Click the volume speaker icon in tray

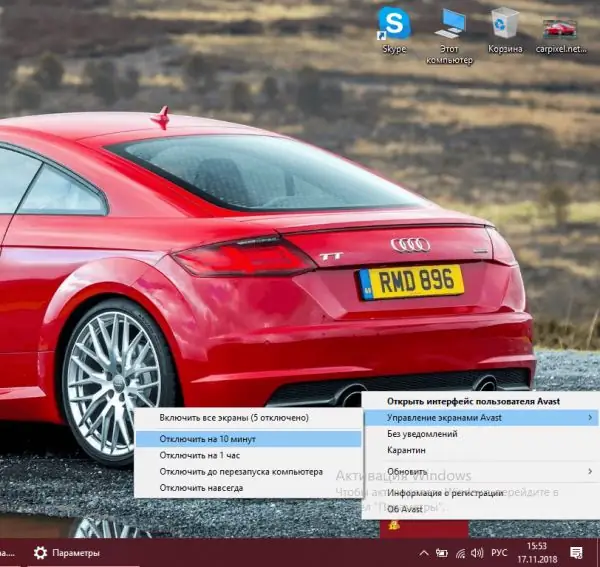(x=477, y=553)
